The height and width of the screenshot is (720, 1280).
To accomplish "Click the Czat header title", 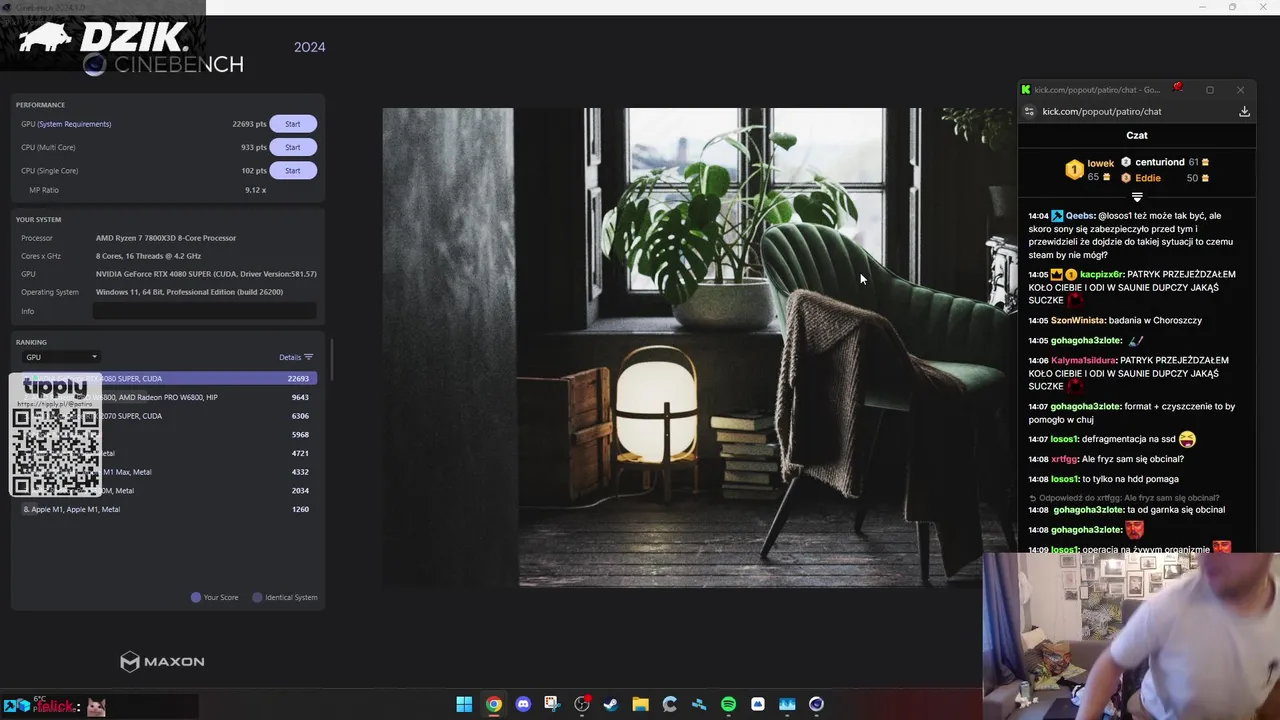I will (1137, 135).
